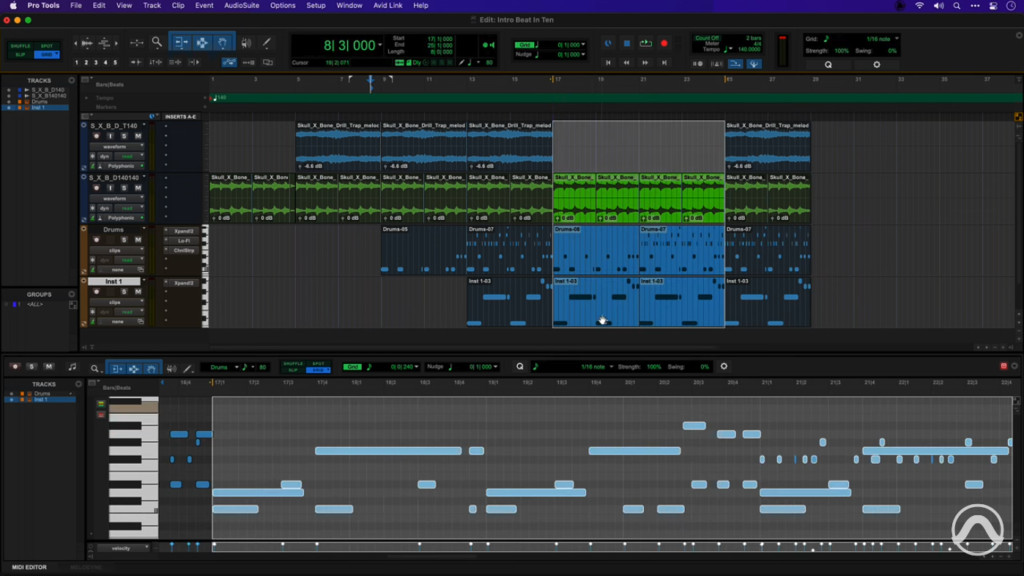Open the Clip menu

click(x=178, y=5)
